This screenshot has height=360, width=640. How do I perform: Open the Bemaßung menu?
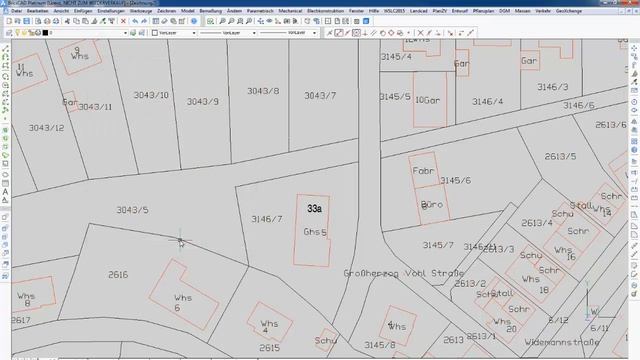211,11
